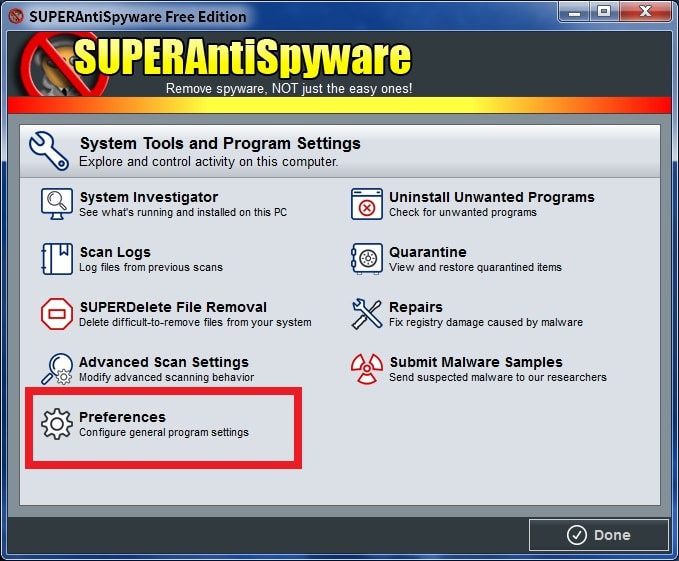Click the blue wrench System Tools icon

pyautogui.click(x=48, y=151)
